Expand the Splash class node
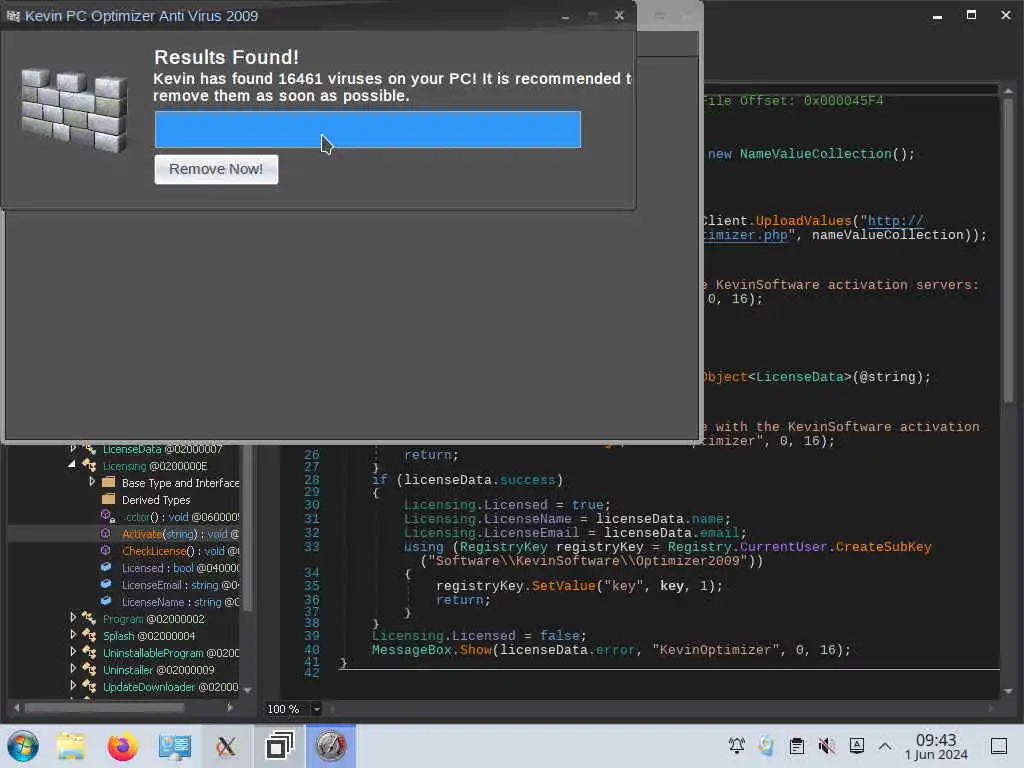This screenshot has width=1024, height=768. [72, 634]
